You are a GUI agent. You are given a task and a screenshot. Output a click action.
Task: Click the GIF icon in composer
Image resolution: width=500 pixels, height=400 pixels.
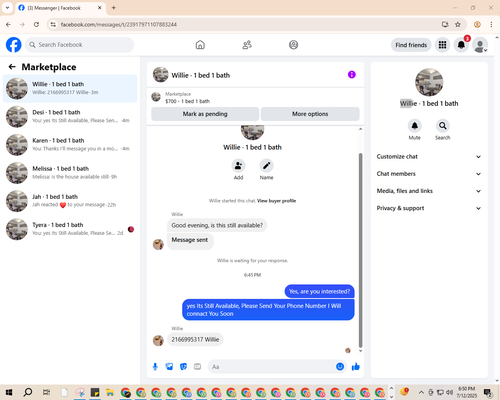[x=197, y=367]
